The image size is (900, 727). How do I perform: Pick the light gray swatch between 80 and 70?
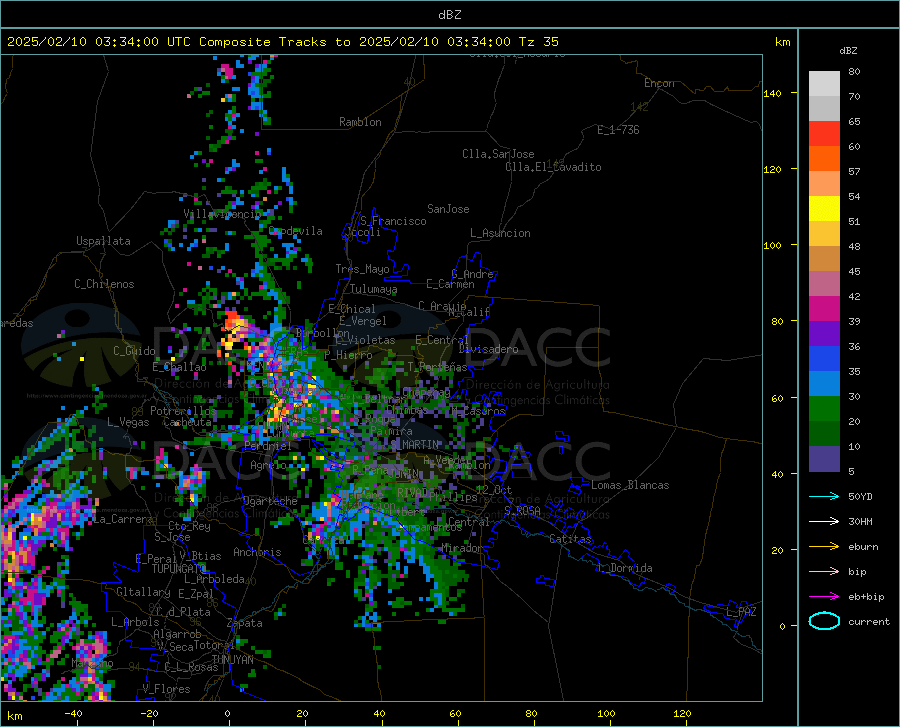click(x=824, y=84)
